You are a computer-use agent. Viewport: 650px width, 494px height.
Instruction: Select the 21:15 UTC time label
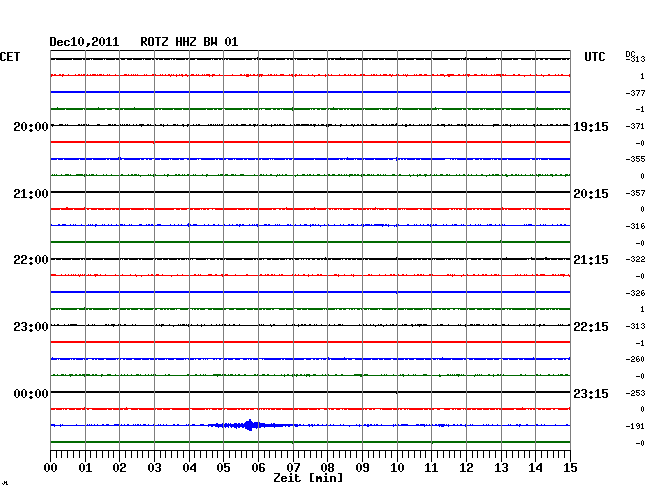pos(591,260)
